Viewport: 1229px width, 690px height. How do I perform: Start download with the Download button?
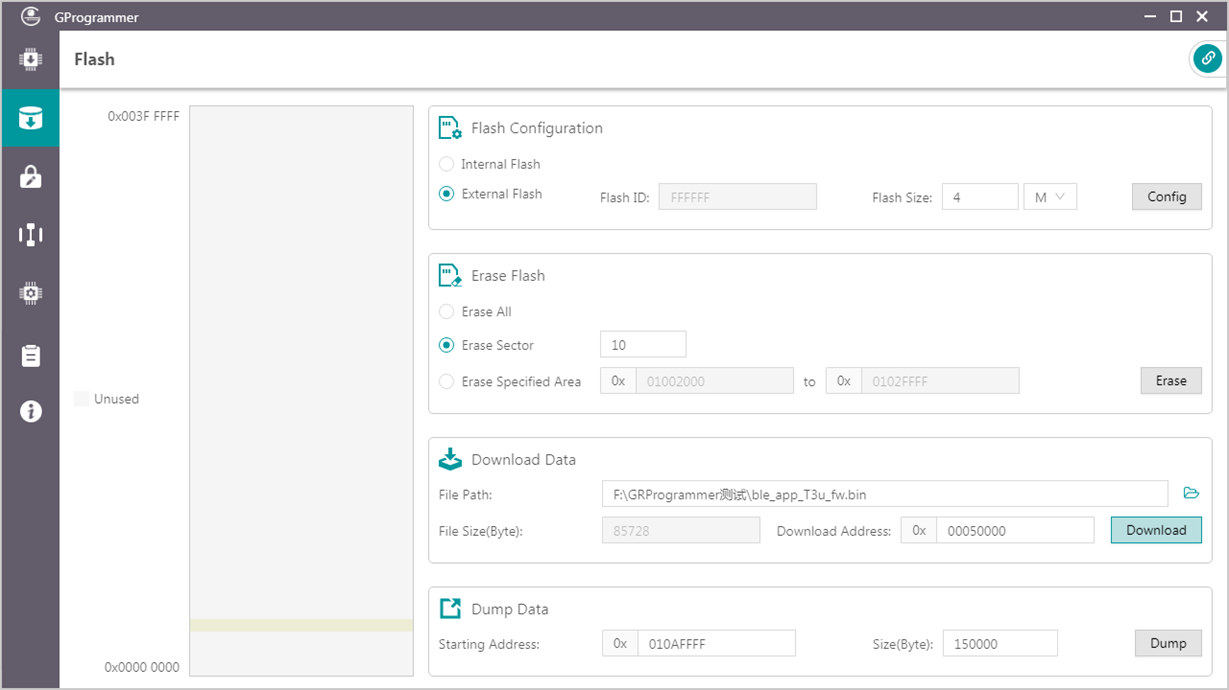point(1155,530)
